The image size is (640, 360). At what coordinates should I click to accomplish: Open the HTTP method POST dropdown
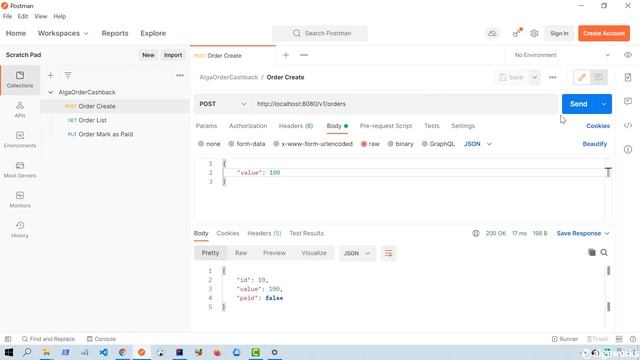point(222,104)
